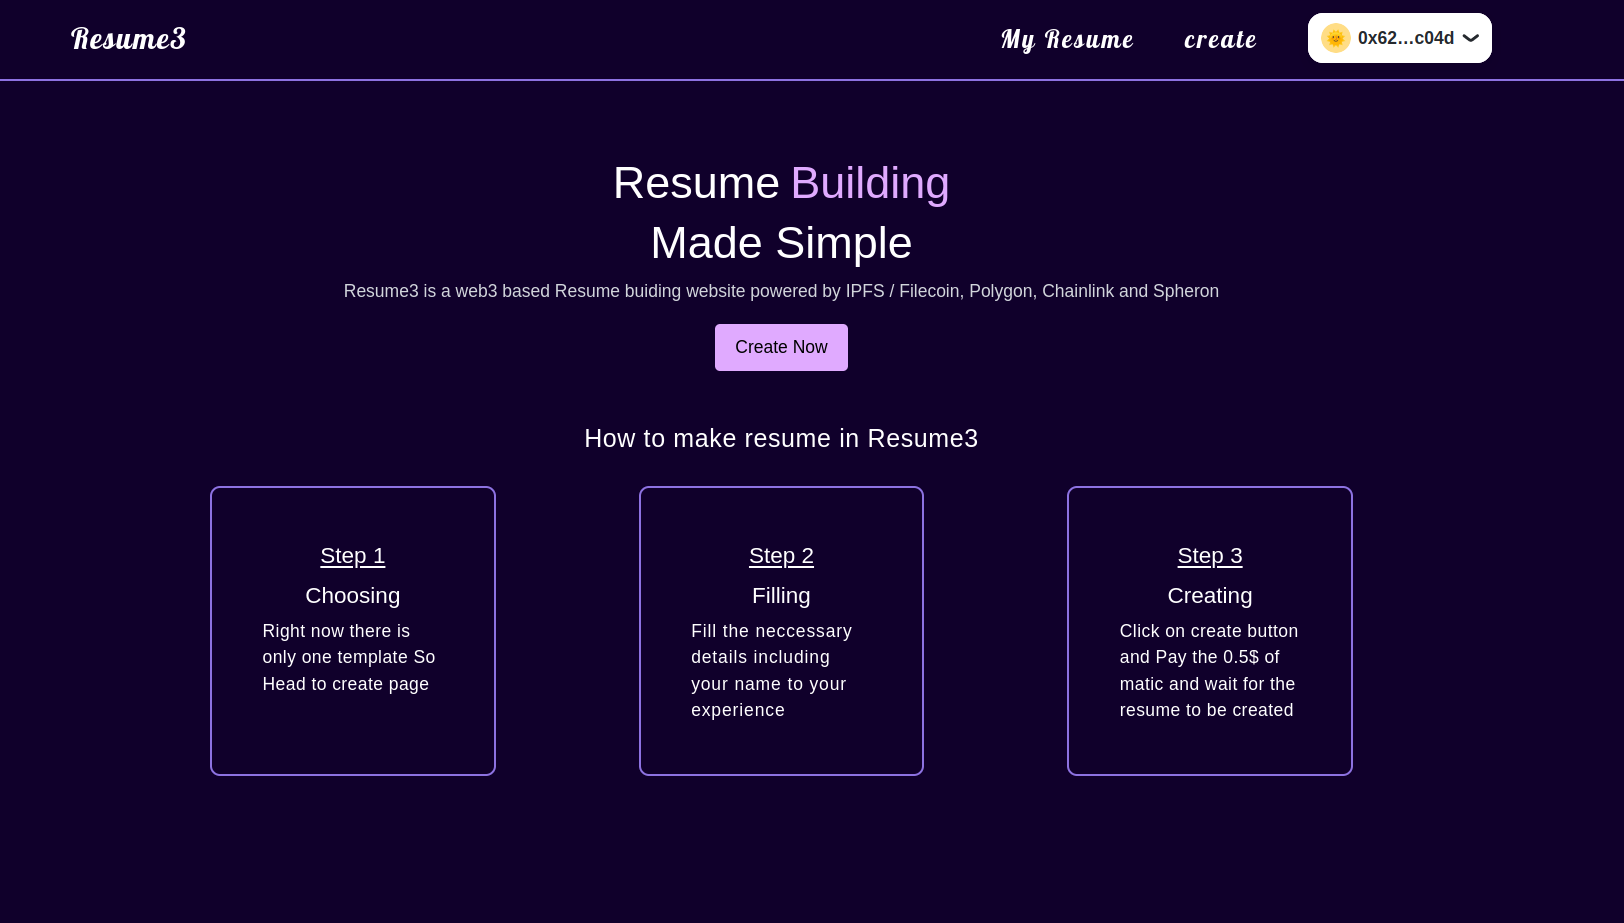Open the My Resume page
This screenshot has height=923, width=1624.
pos(1067,39)
